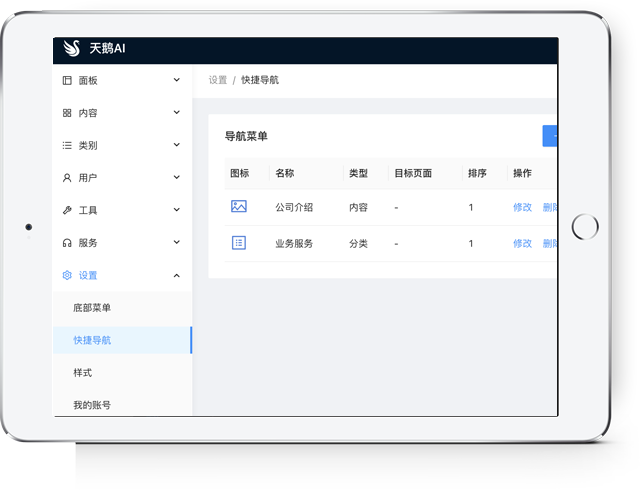Image resolution: width=640 pixels, height=490 pixels.
Task: Click the 分类 type cell
Action: pyautogui.click(x=358, y=244)
